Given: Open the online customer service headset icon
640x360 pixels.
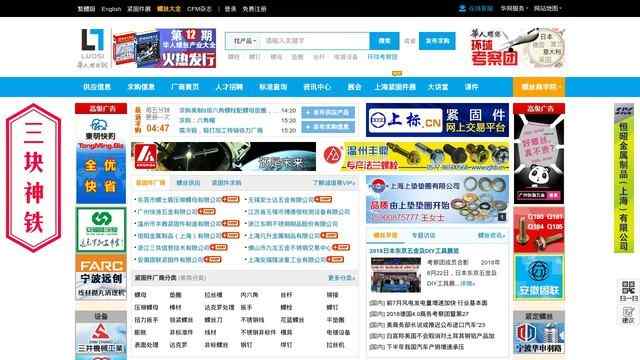Looking at the screenshot, I should click(x=462, y=8).
